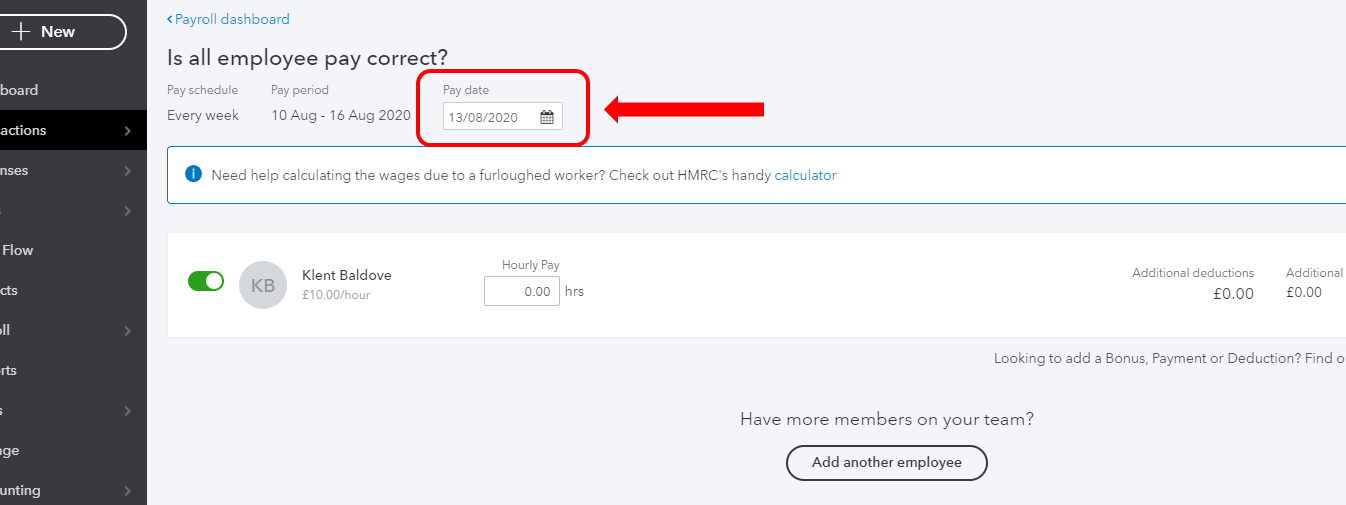The image size is (1346, 505).
Task: Expand the Transactions sidebar chevron
Action: point(127,131)
